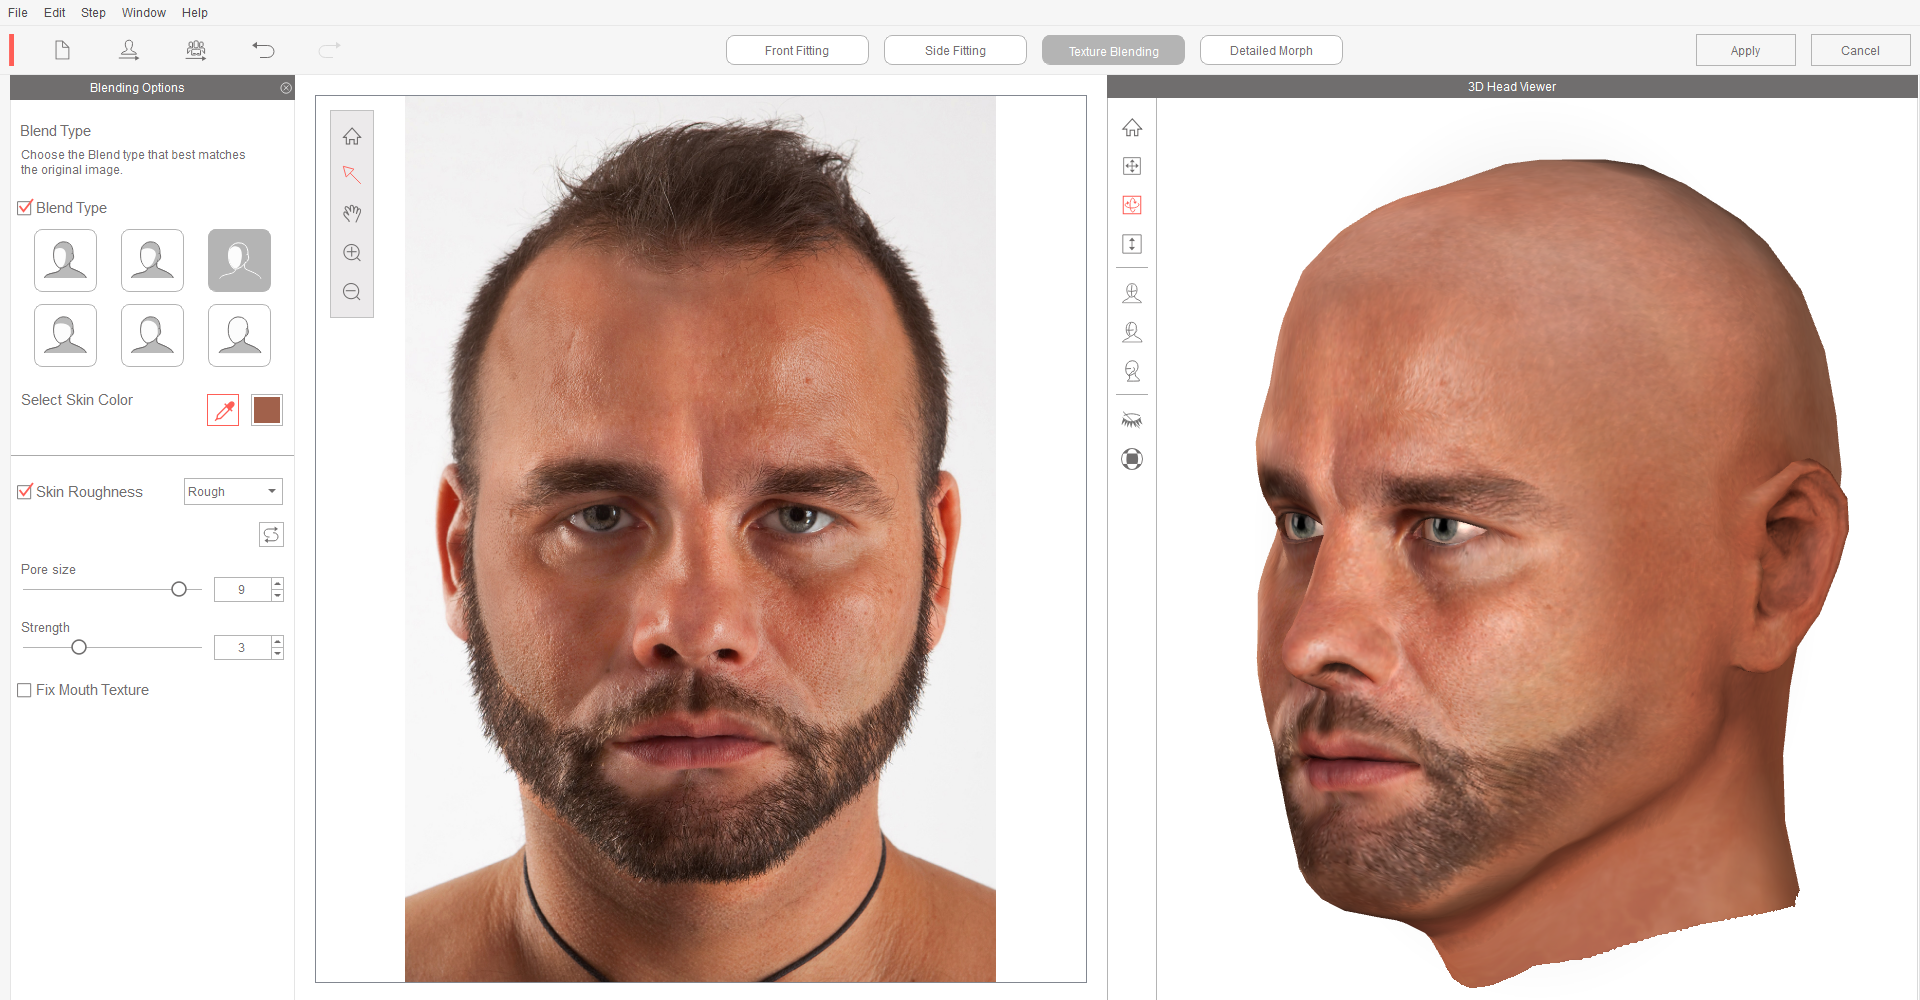Viewport: 1920px width, 1000px height.
Task: Close the Blending Options panel
Action: click(x=286, y=88)
